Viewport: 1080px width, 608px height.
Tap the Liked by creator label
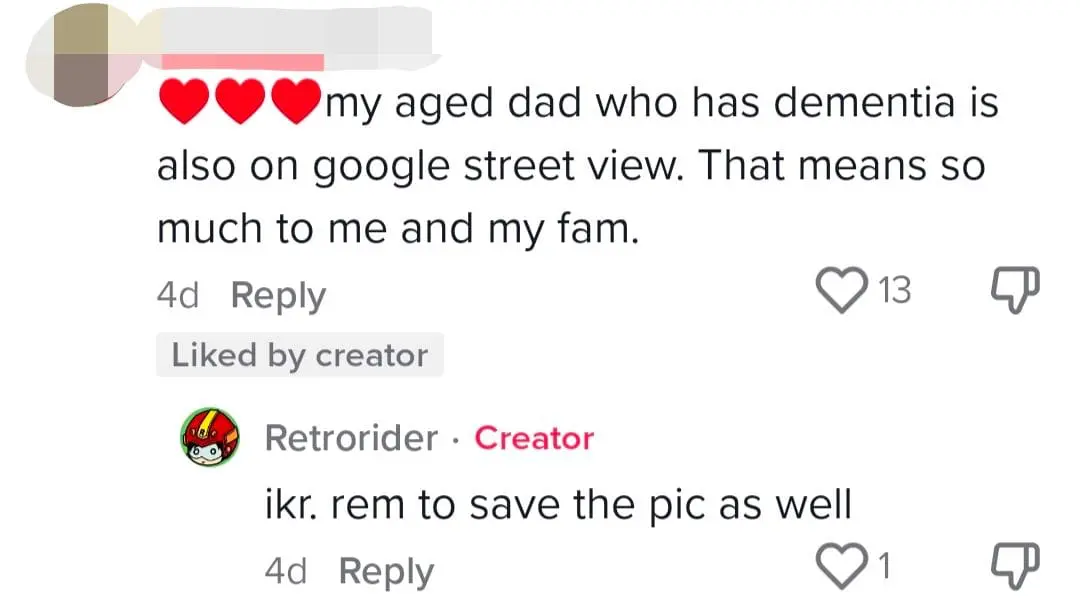299,355
